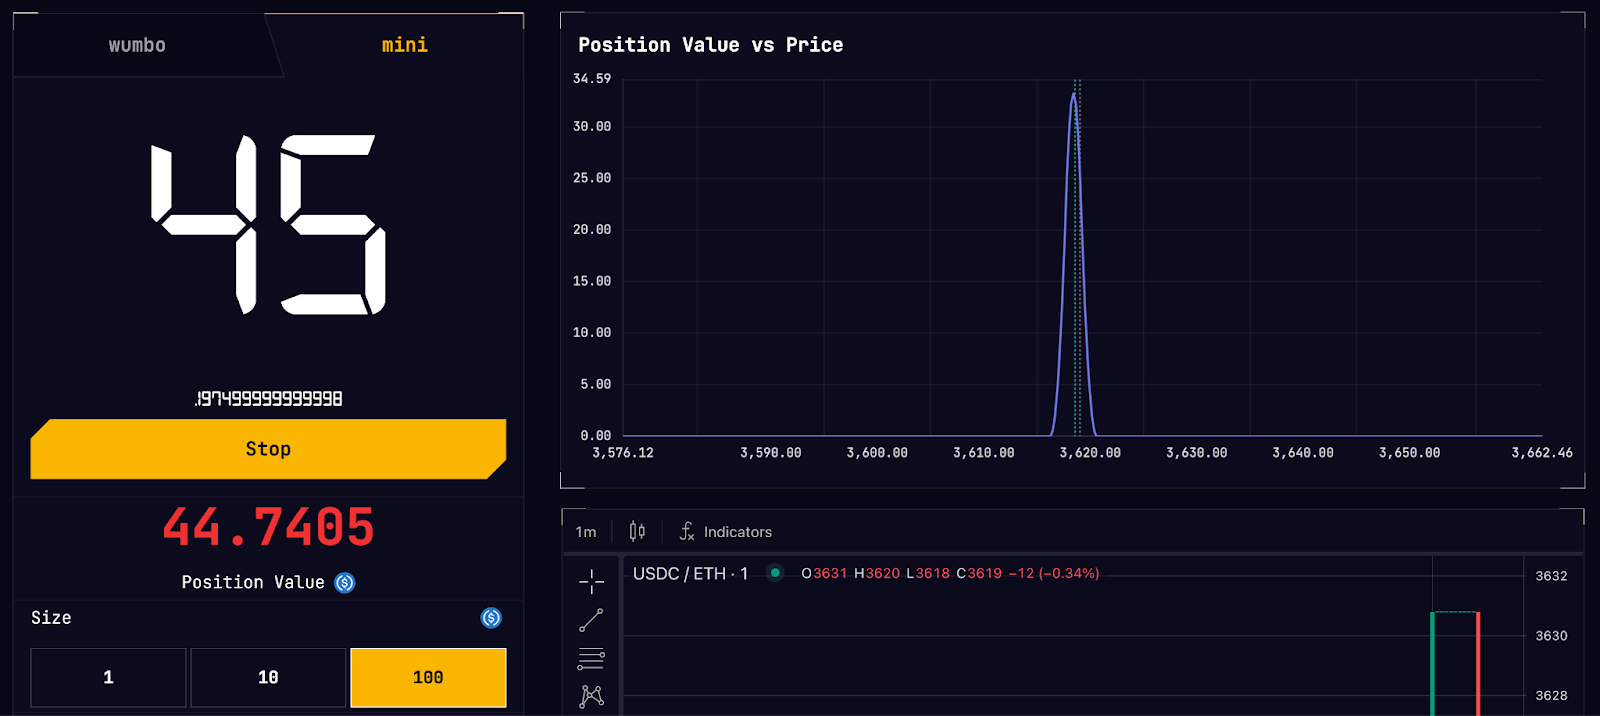Open the Indicators function menu

726,531
